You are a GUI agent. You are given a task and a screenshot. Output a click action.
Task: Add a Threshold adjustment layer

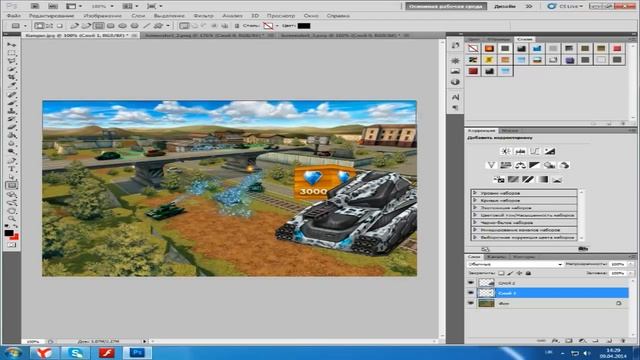coord(528,179)
